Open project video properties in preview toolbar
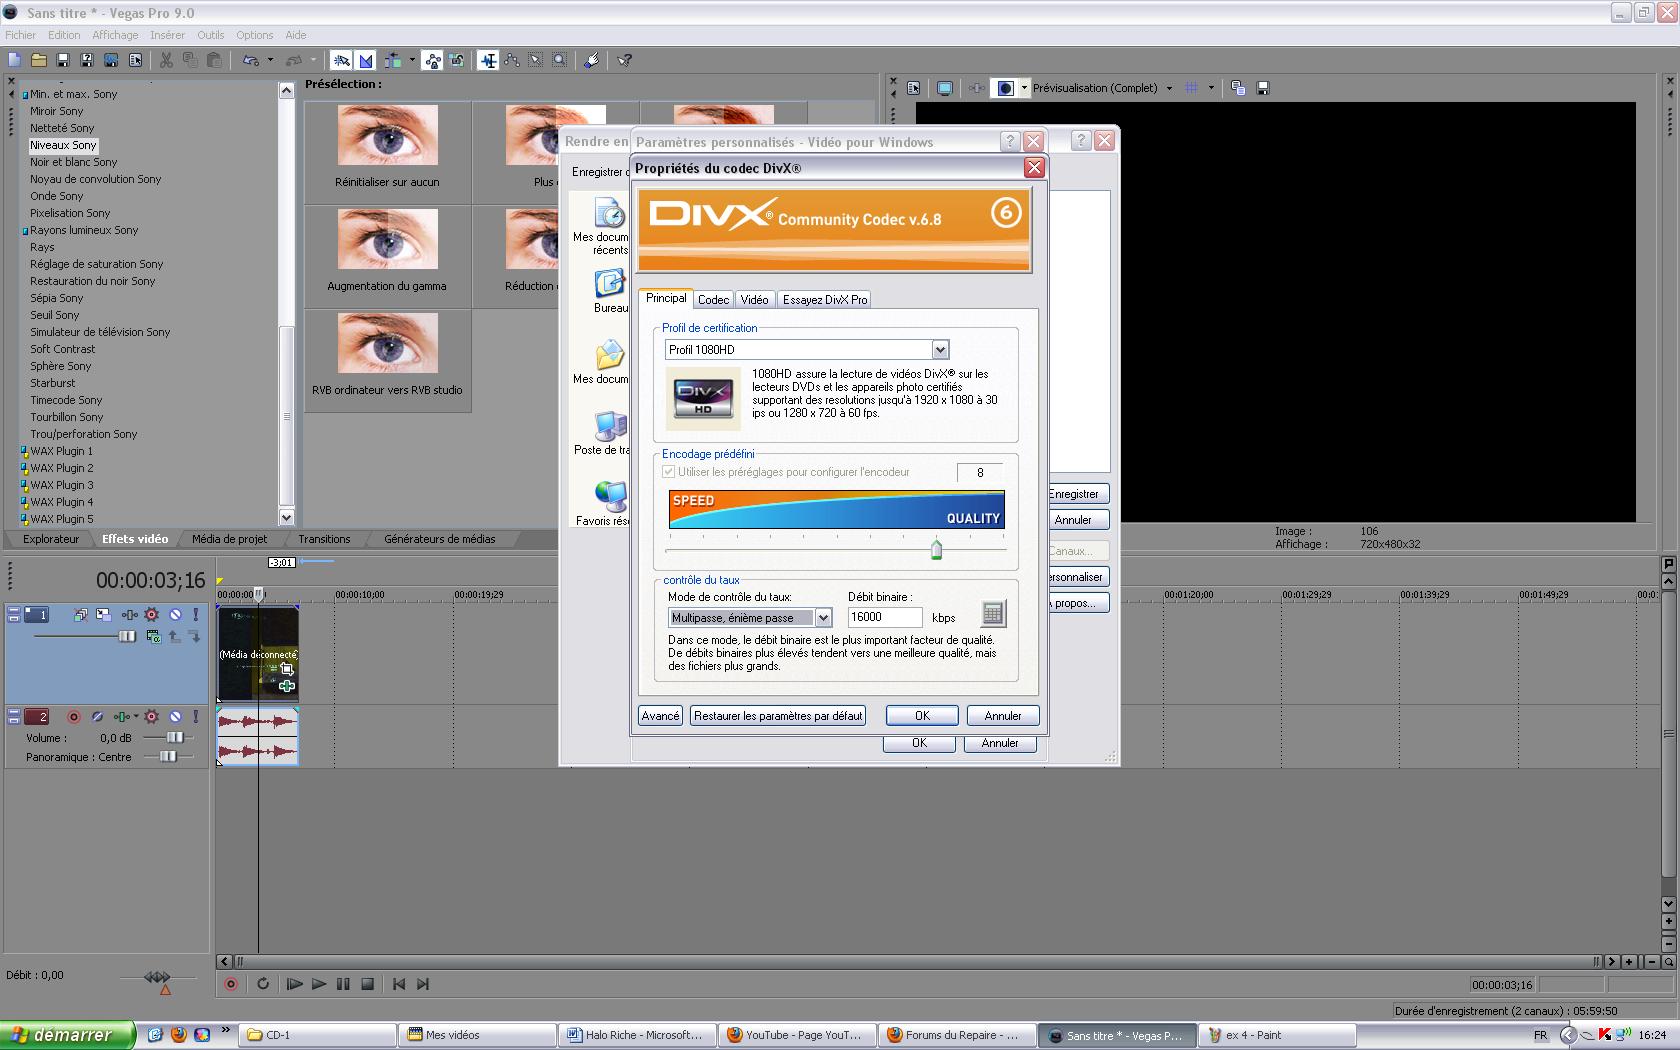 [x=914, y=88]
